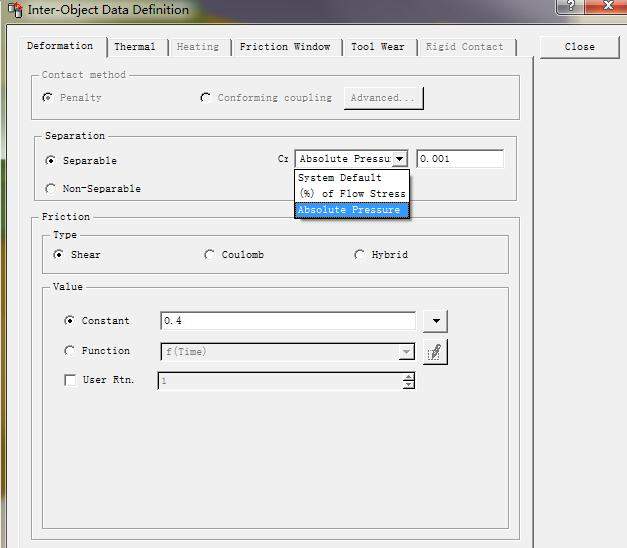Switch to the Deformation tab
The height and width of the screenshot is (548, 627).
pyautogui.click(x=60, y=46)
